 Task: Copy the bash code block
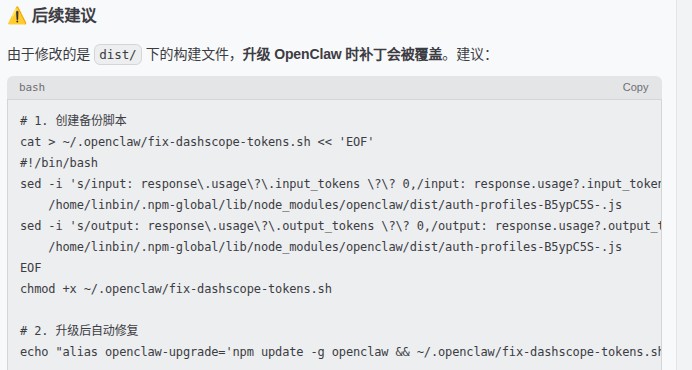(x=635, y=87)
